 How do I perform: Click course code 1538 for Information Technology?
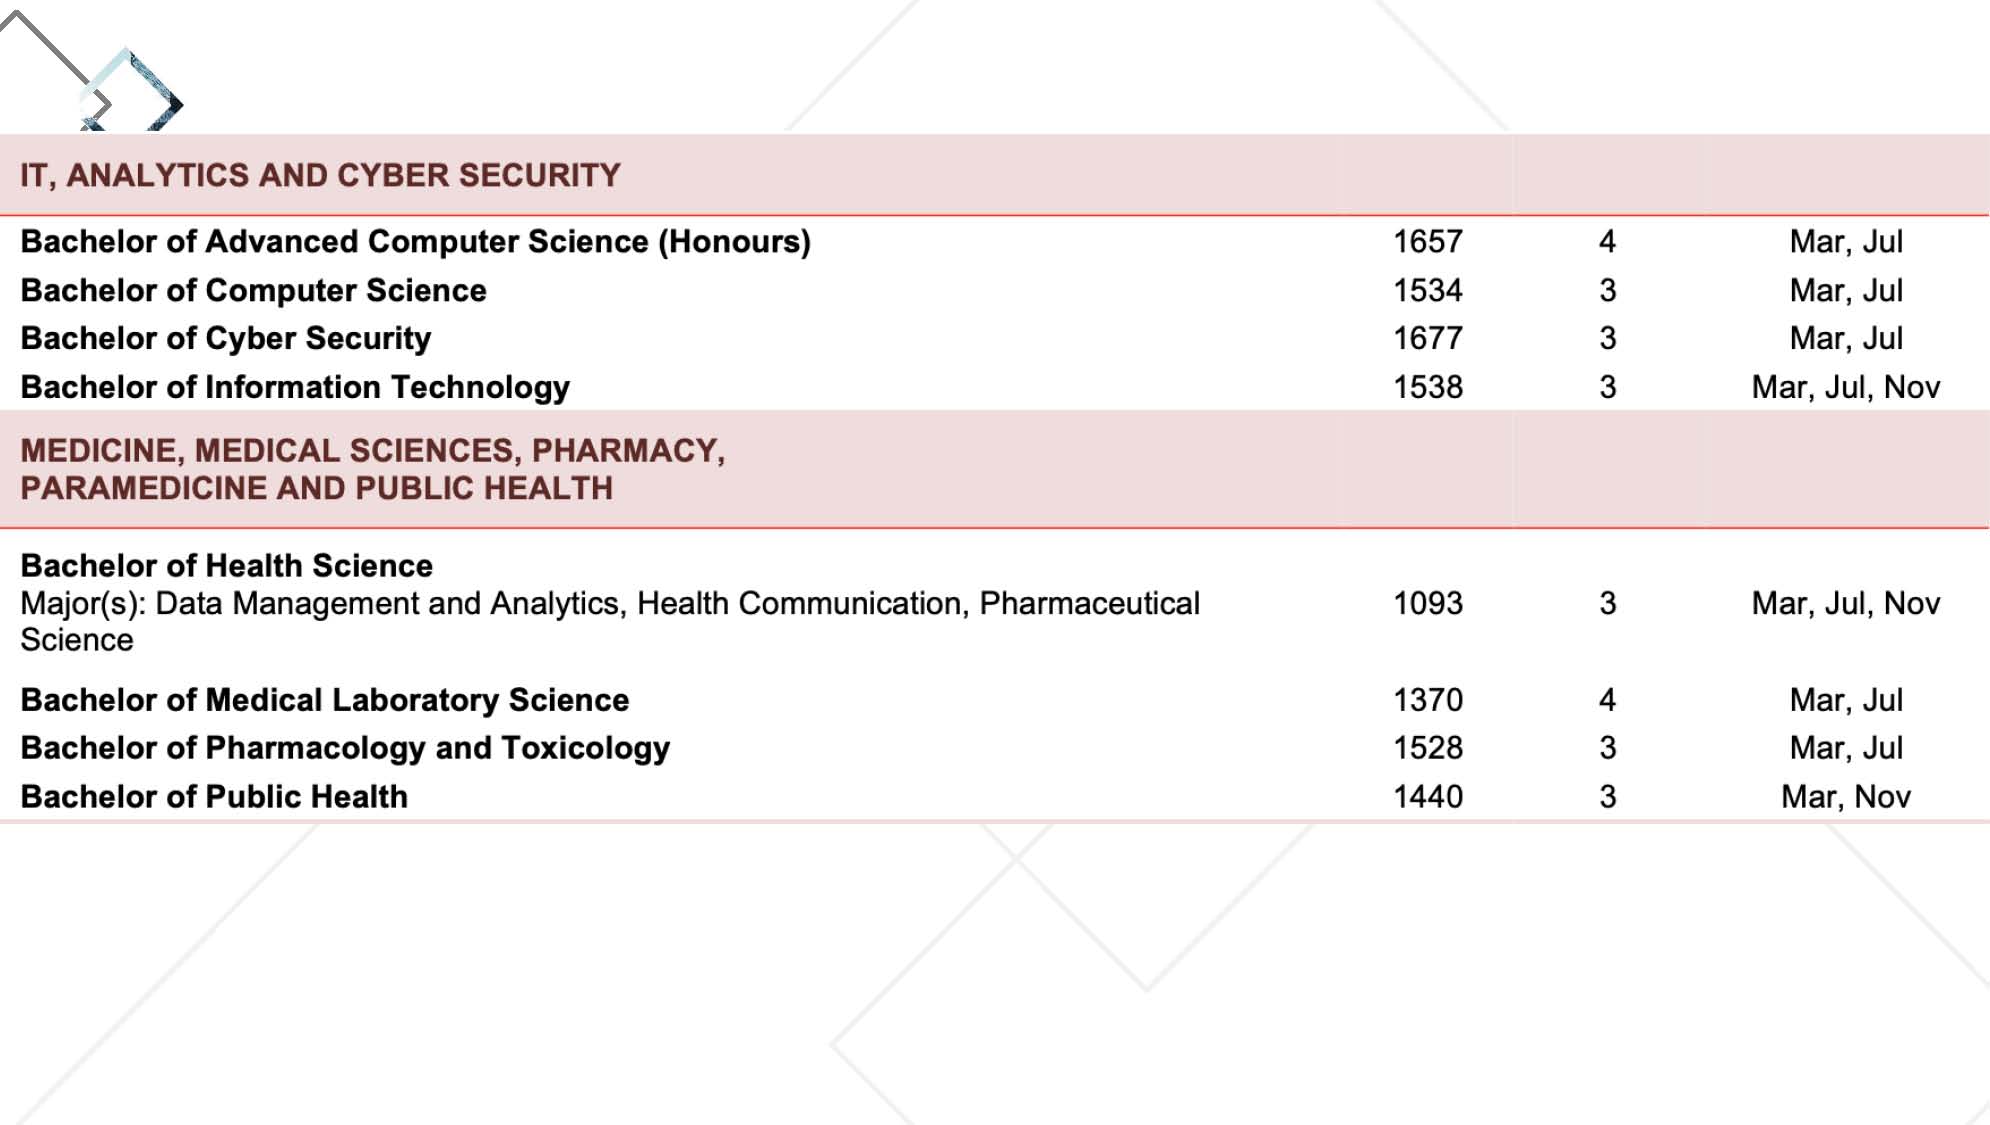(1428, 388)
